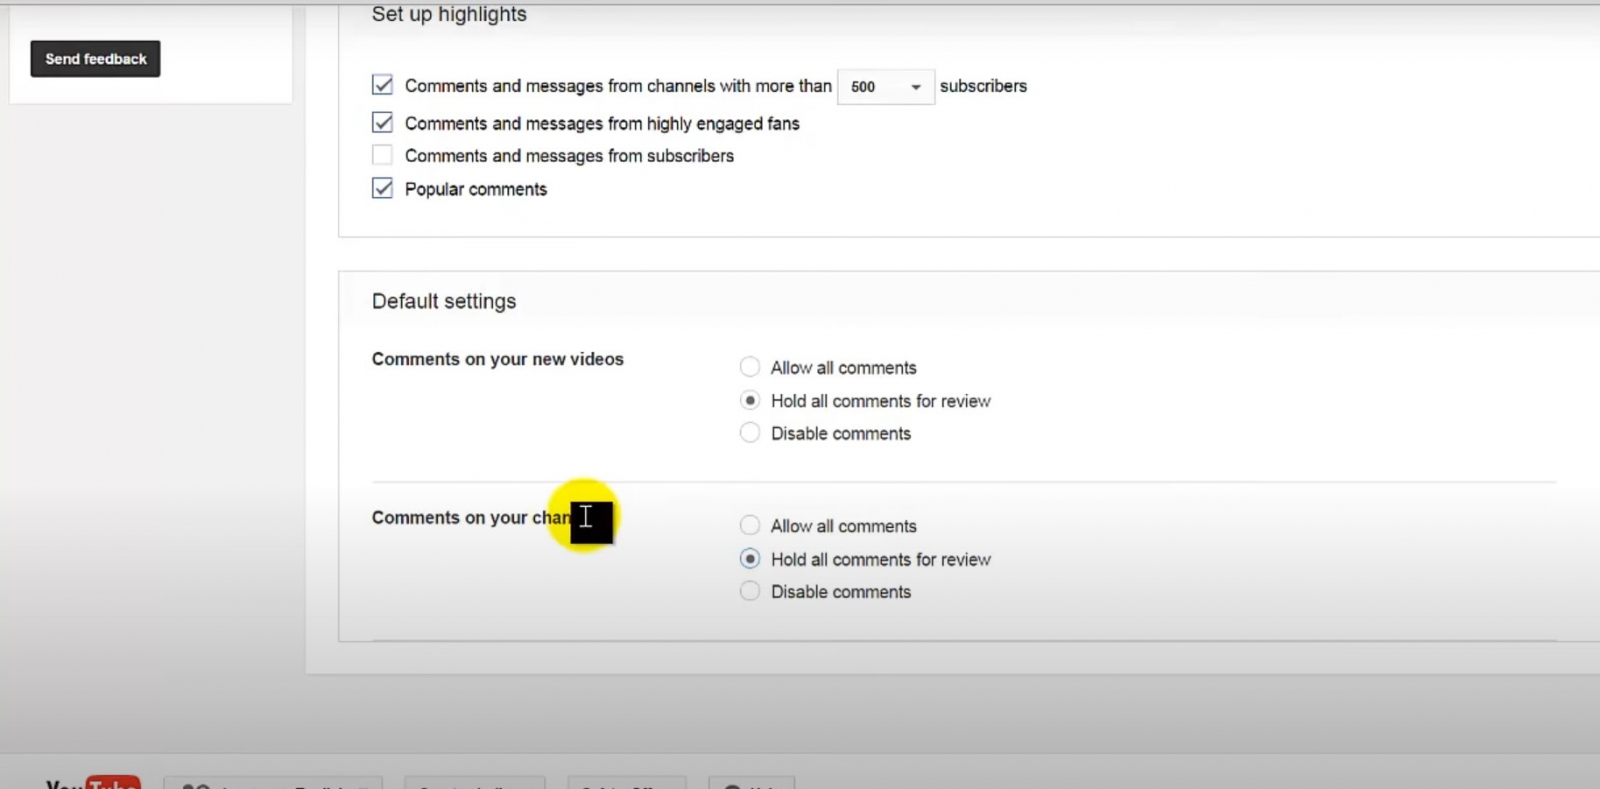
Task: Click the Send feedback button
Action: (x=95, y=59)
